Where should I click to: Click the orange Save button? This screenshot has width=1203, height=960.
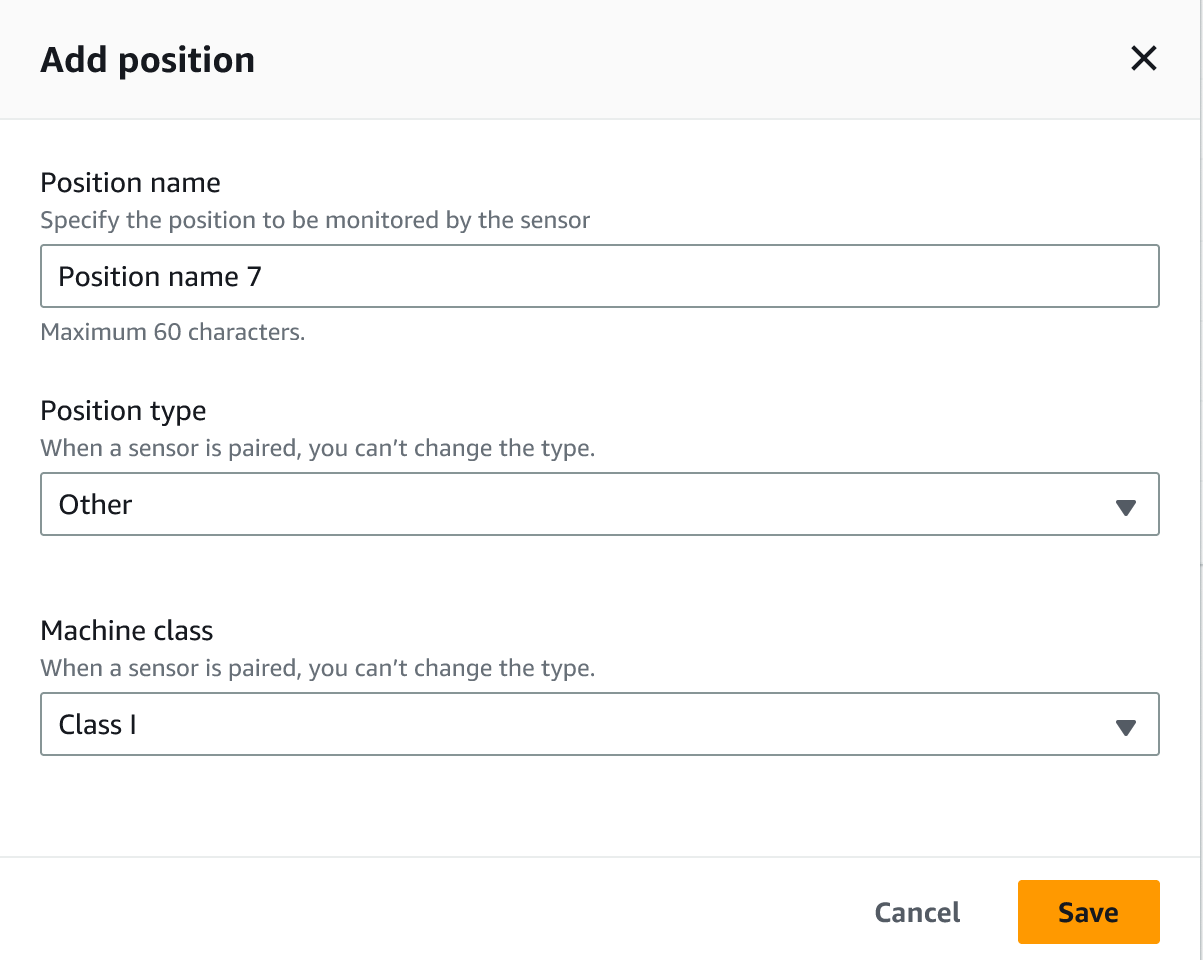click(1088, 912)
